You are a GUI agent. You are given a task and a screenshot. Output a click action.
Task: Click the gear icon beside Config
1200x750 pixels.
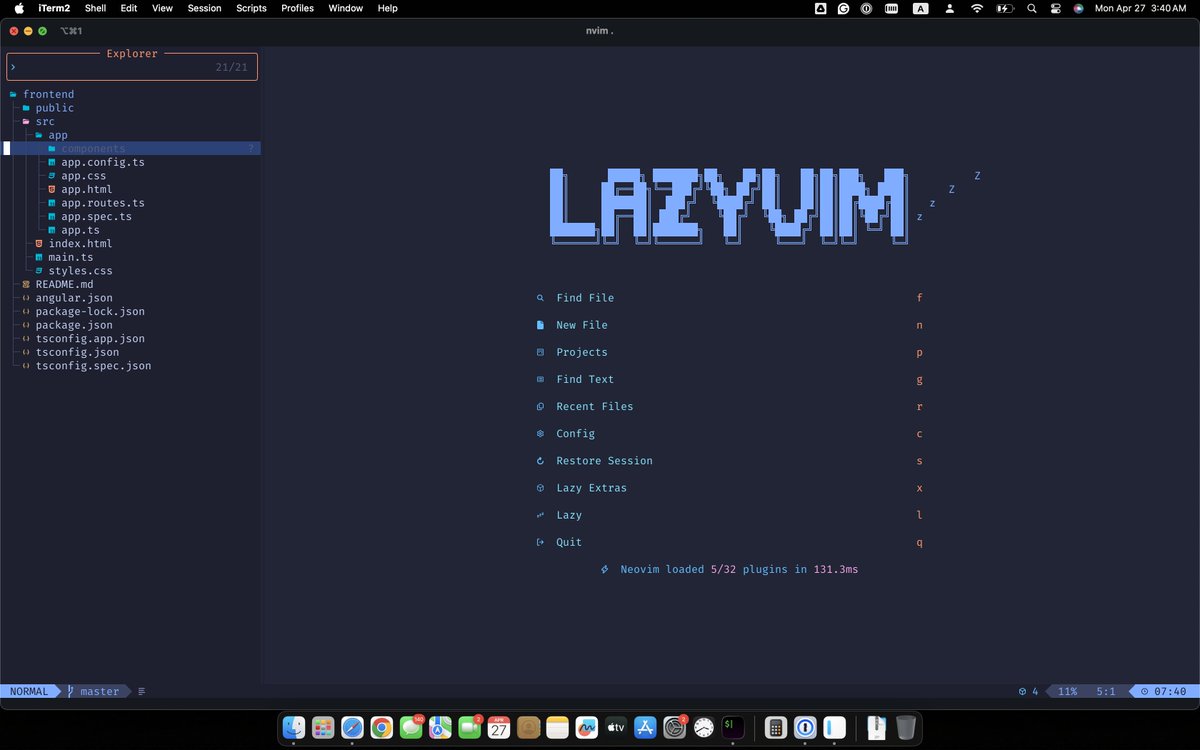tap(540, 433)
